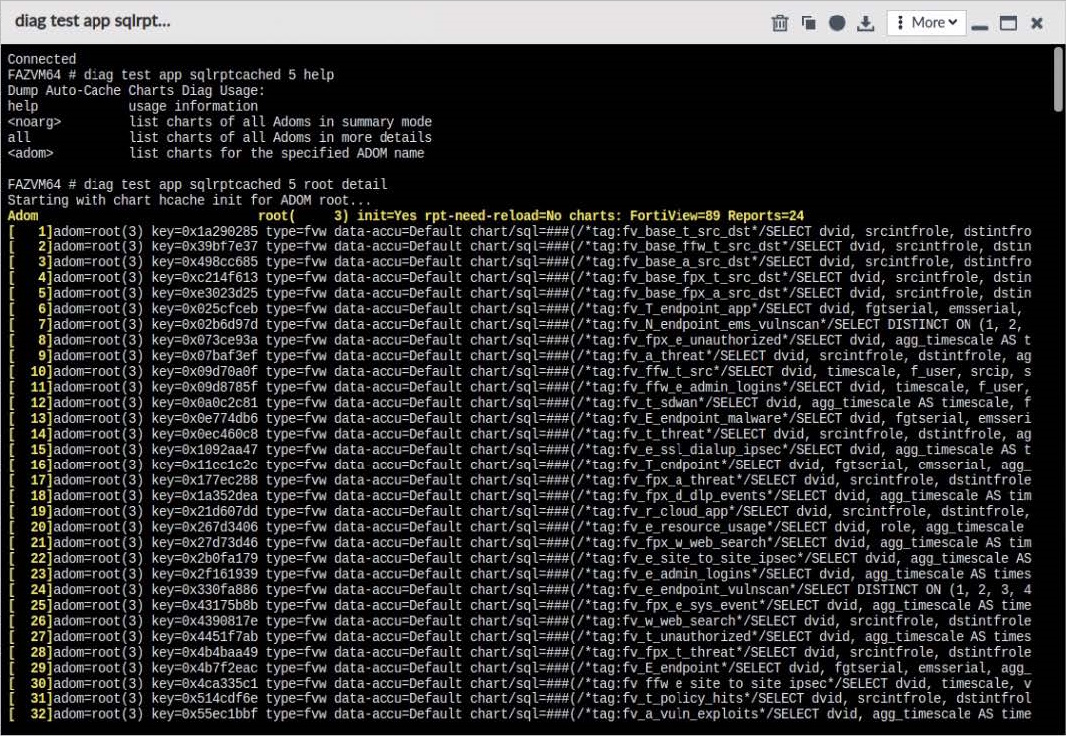Click row 5 key=0xe3023d25
The width and height of the screenshot is (1066, 736).
[x=205, y=294]
